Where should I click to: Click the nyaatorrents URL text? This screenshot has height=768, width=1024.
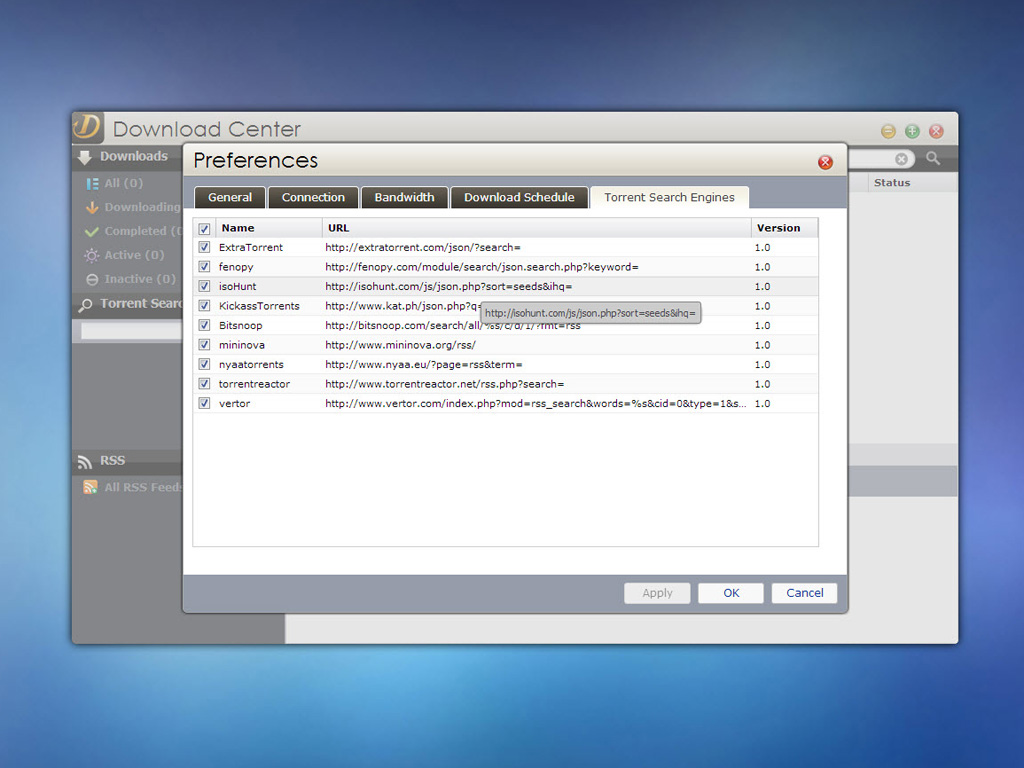point(424,364)
